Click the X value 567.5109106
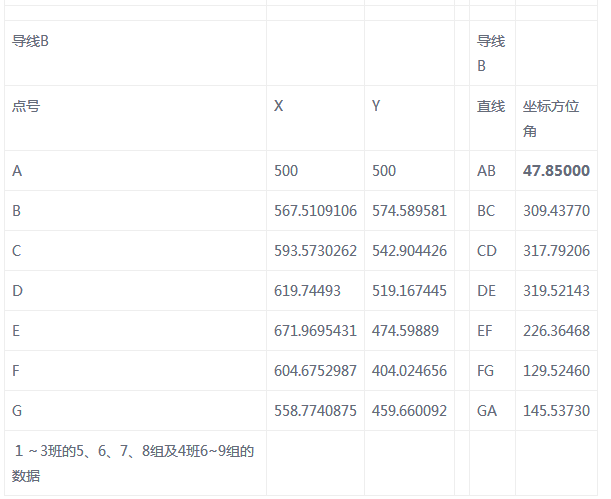 point(315,211)
